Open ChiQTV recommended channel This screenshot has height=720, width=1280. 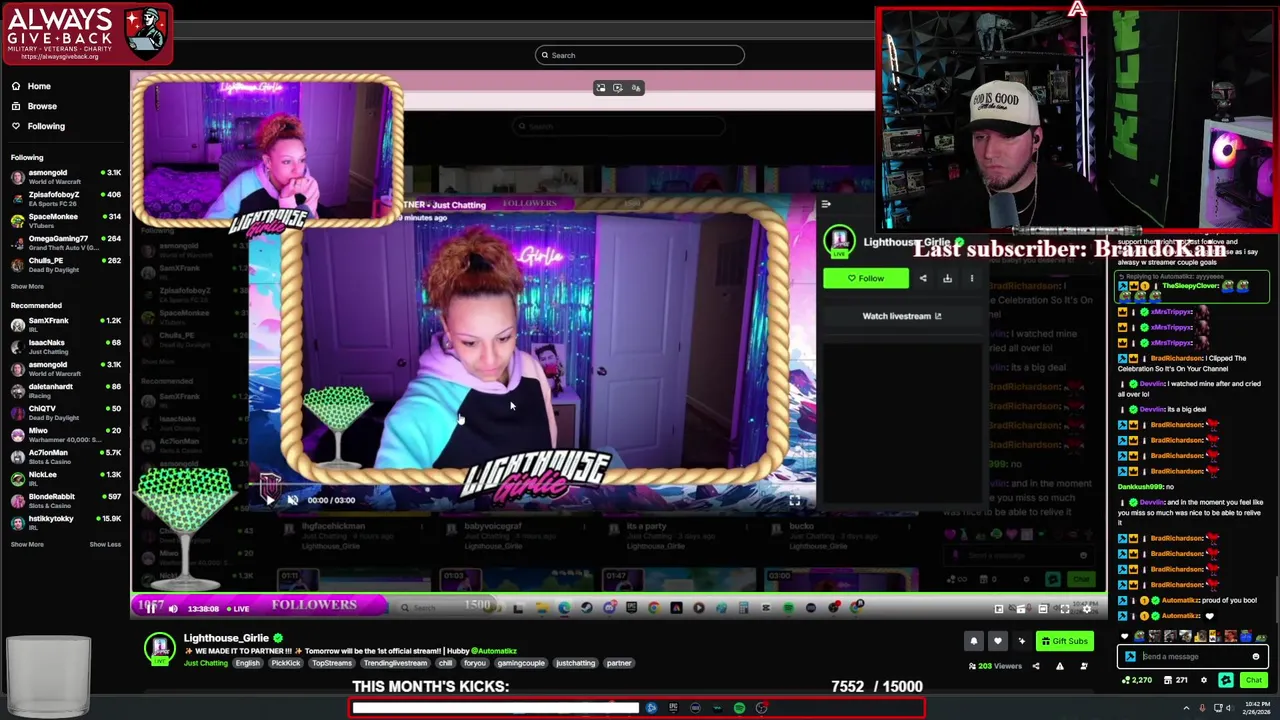tap(65, 413)
